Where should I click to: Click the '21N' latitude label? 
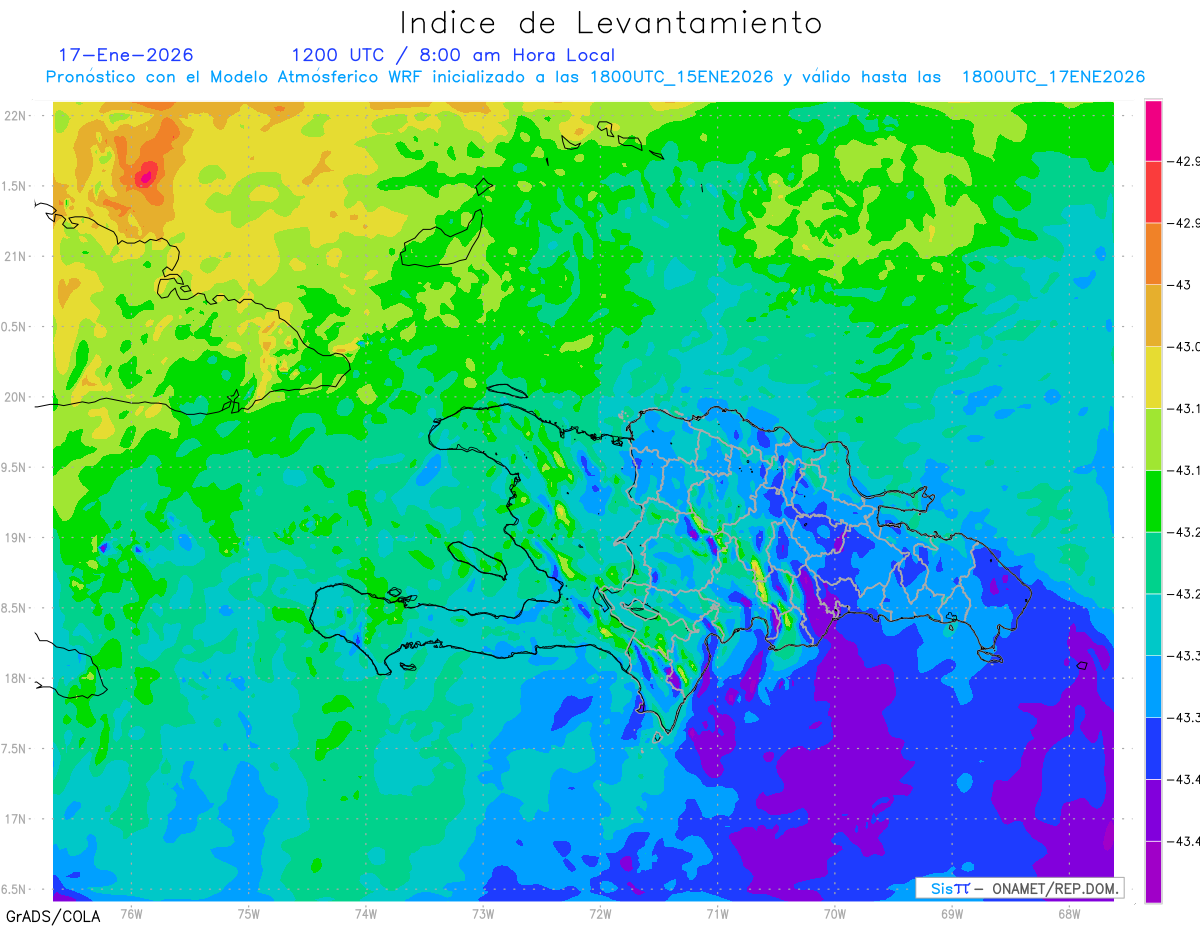pos(15,257)
